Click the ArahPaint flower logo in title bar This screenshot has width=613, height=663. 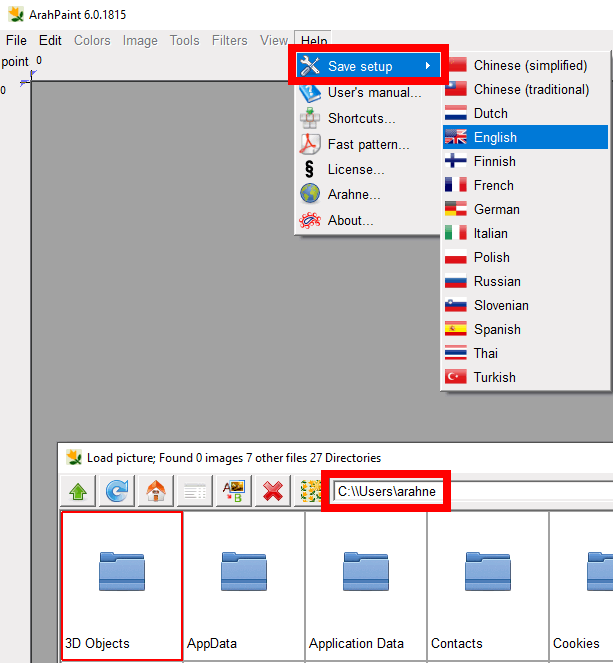tap(16, 14)
